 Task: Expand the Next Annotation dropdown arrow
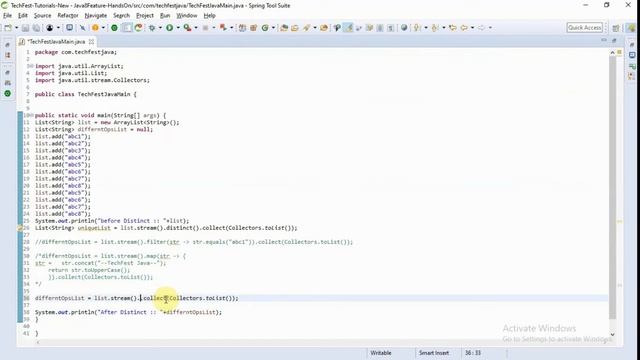click(425, 28)
